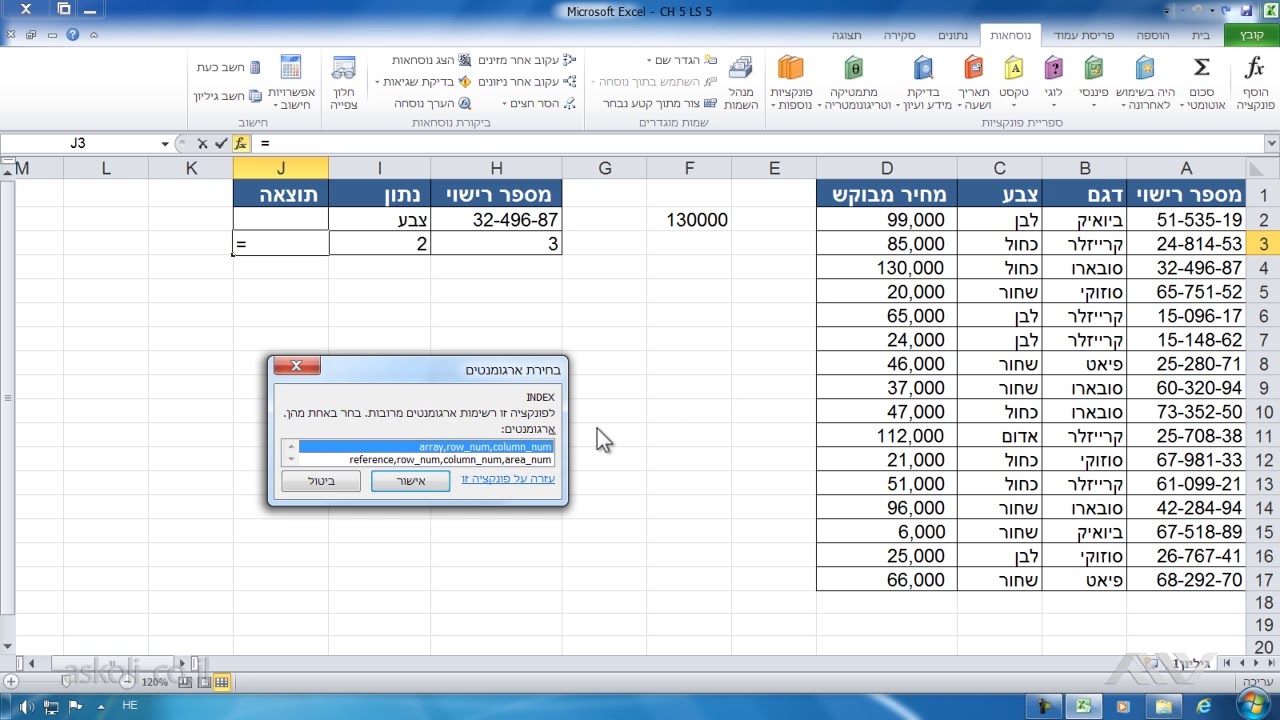Open the Financial (פיננסי) functions book
This screenshot has height=720, width=1280.
point(1096,82)
